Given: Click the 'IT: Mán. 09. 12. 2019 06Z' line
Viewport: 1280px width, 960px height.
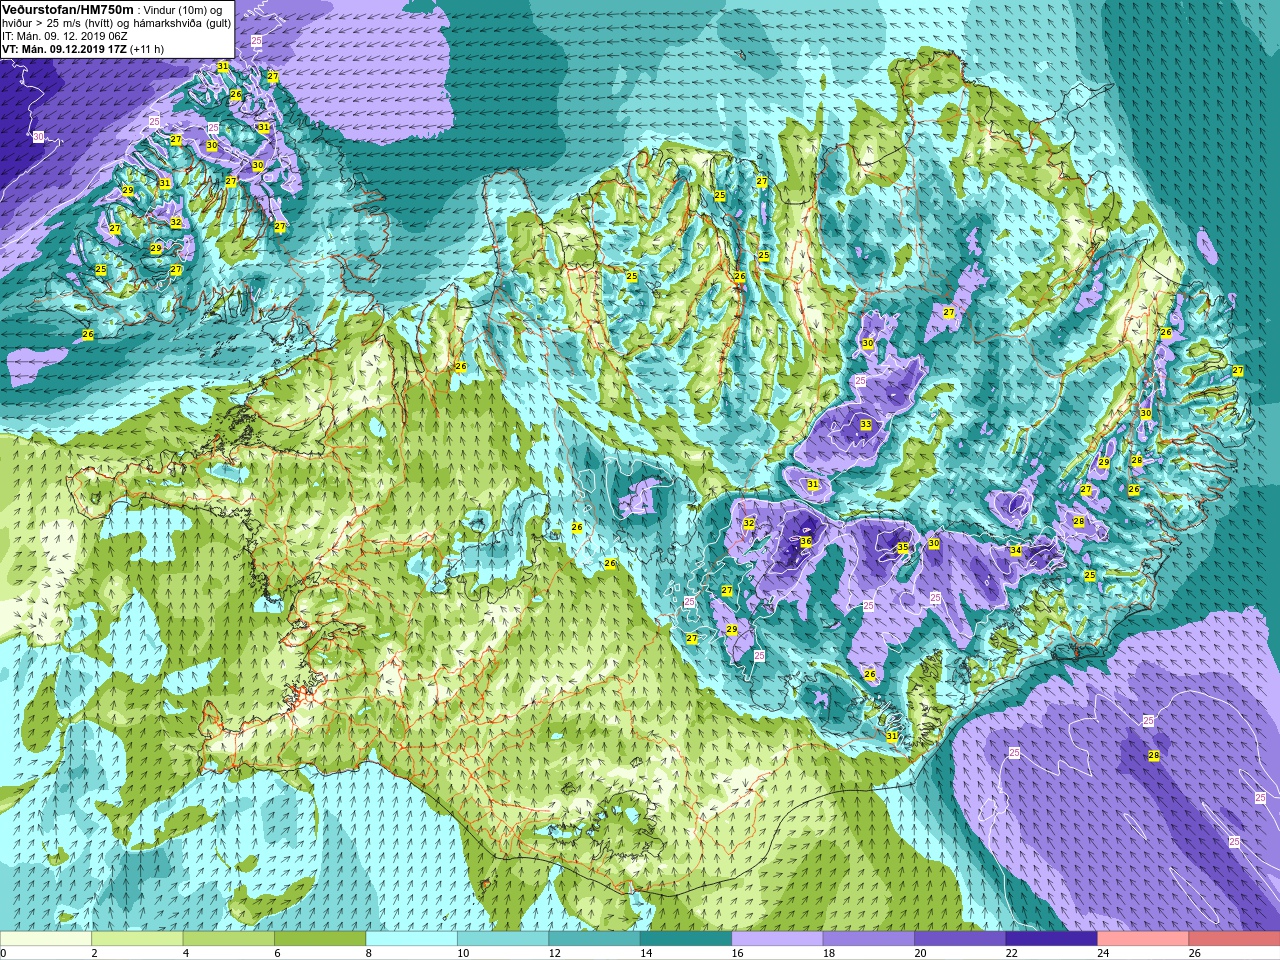Looking at the screenshot, I should (64, 36).
